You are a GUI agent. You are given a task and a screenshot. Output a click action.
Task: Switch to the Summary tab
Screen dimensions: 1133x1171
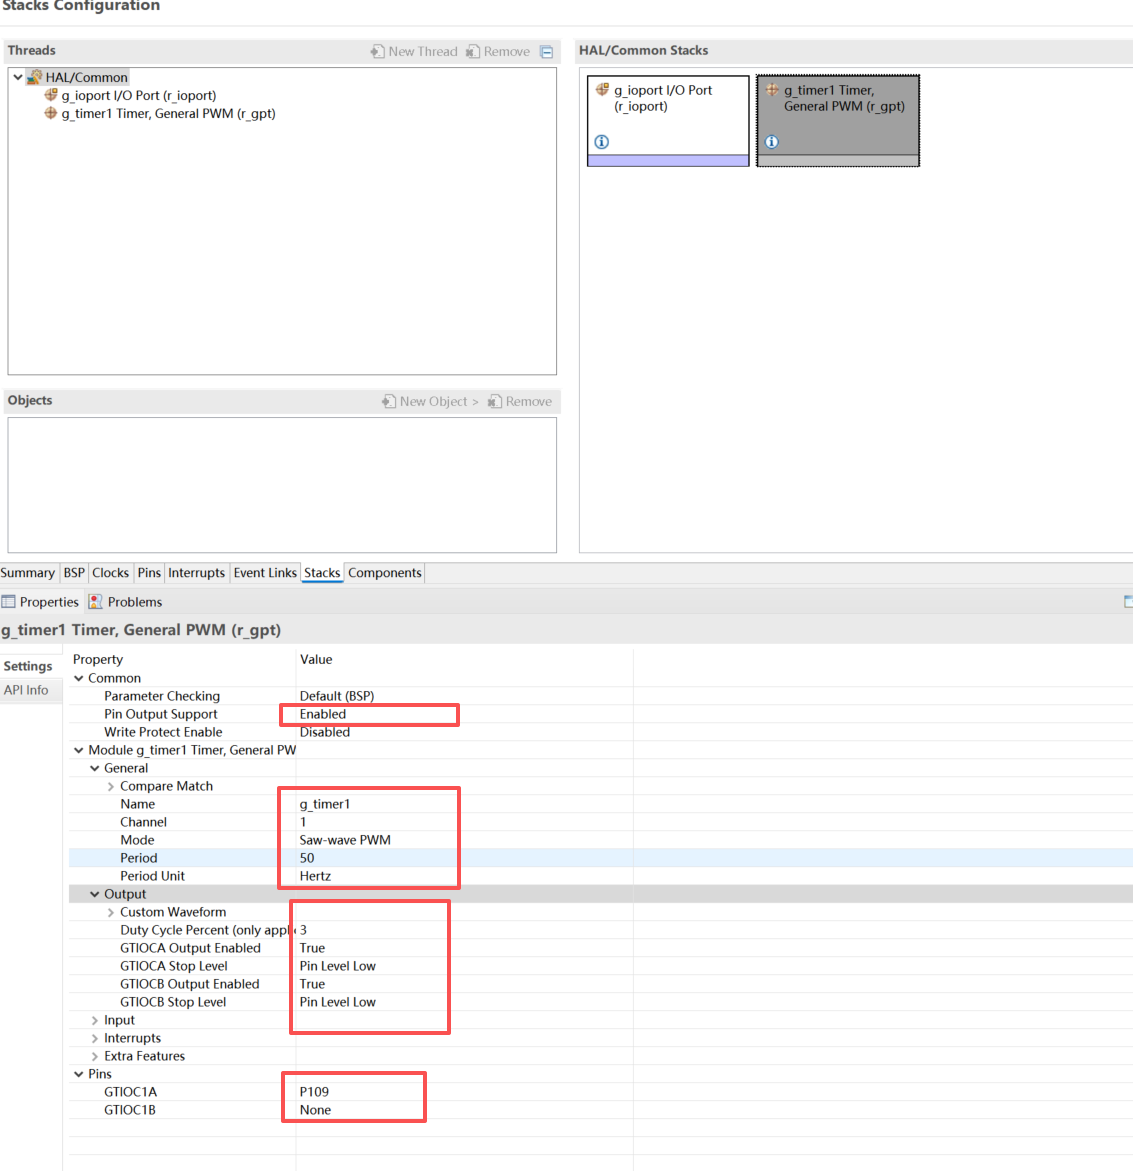28,573
